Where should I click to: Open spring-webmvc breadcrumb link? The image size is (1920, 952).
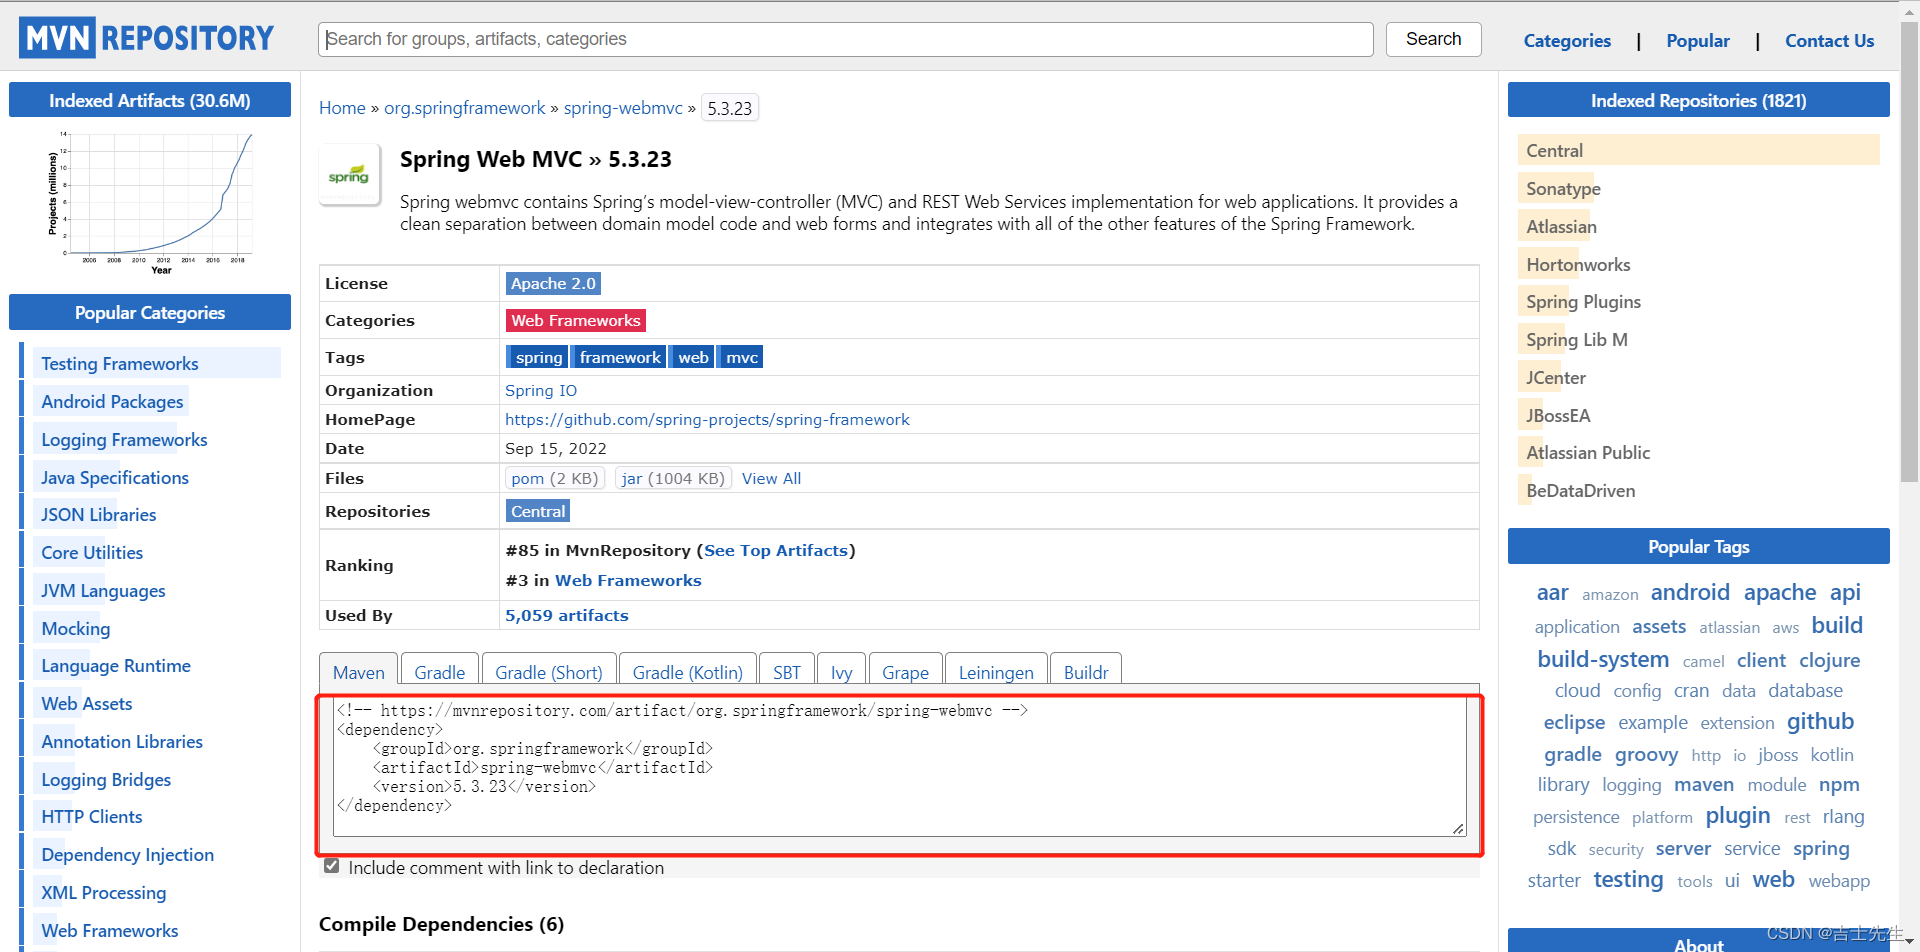coord(623,108)
